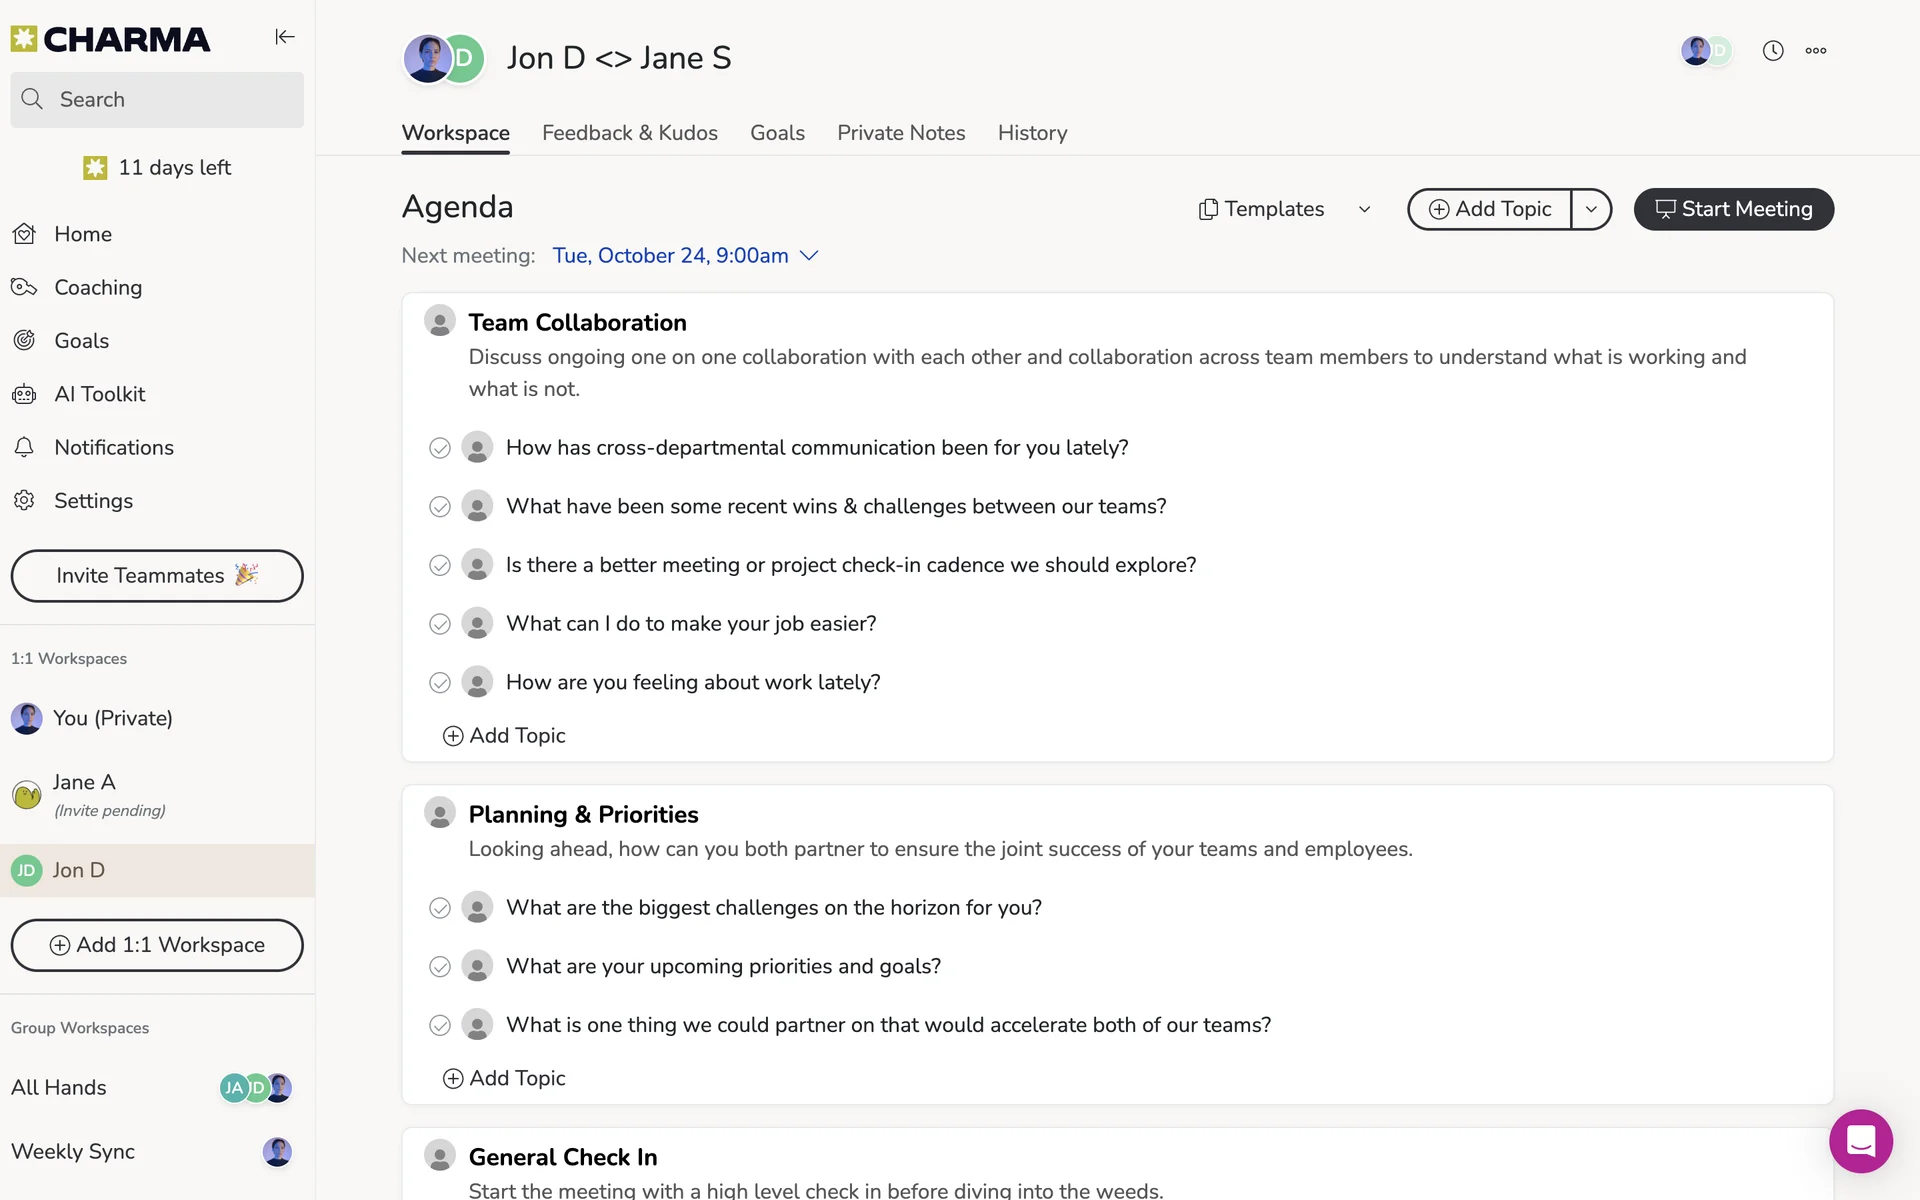Open the All Hands group workspace

59,1088
